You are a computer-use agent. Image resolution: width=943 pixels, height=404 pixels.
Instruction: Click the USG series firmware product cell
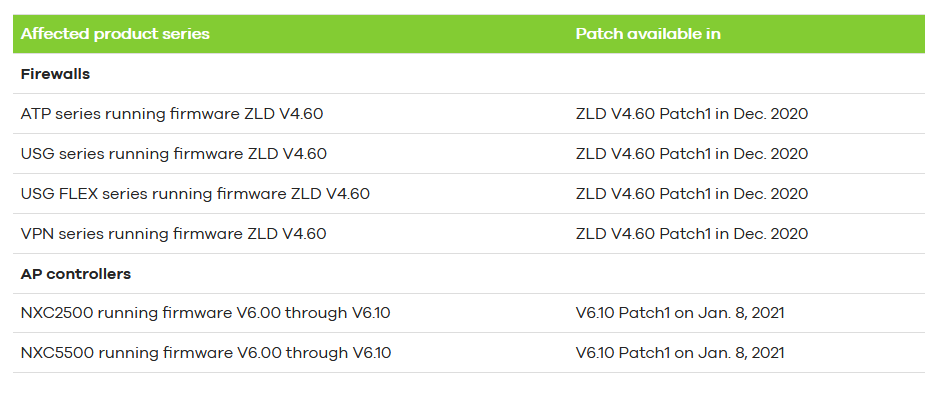pos(174,154)
